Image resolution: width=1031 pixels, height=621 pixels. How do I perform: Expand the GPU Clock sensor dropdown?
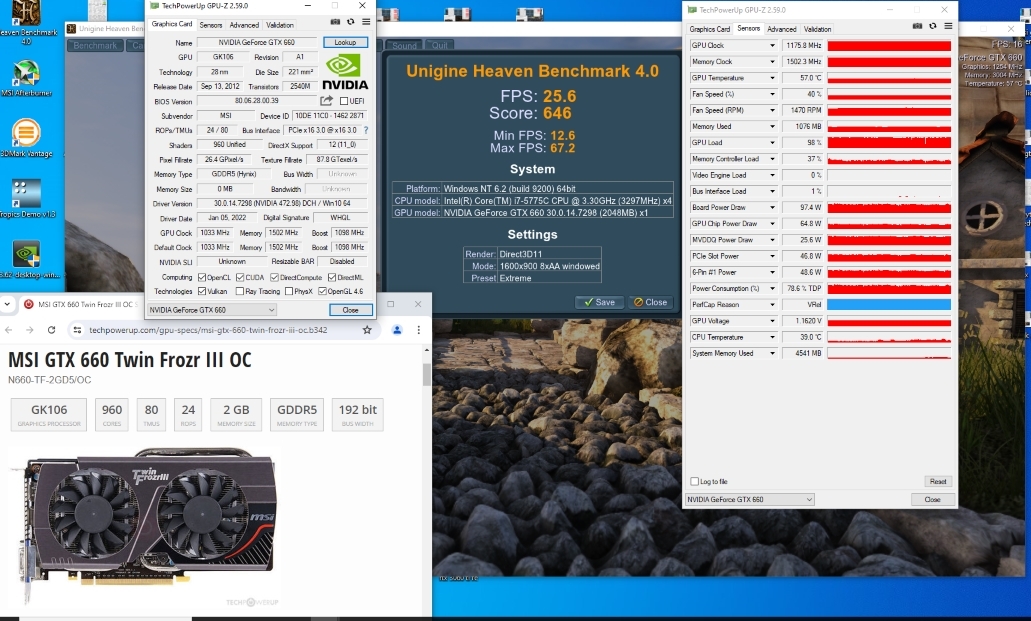(x=772, y=45)
